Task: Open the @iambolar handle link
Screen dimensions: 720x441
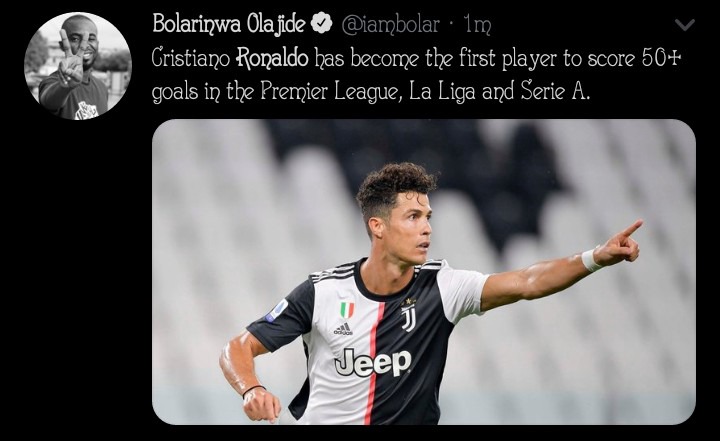Action: (x=390, y=24)
